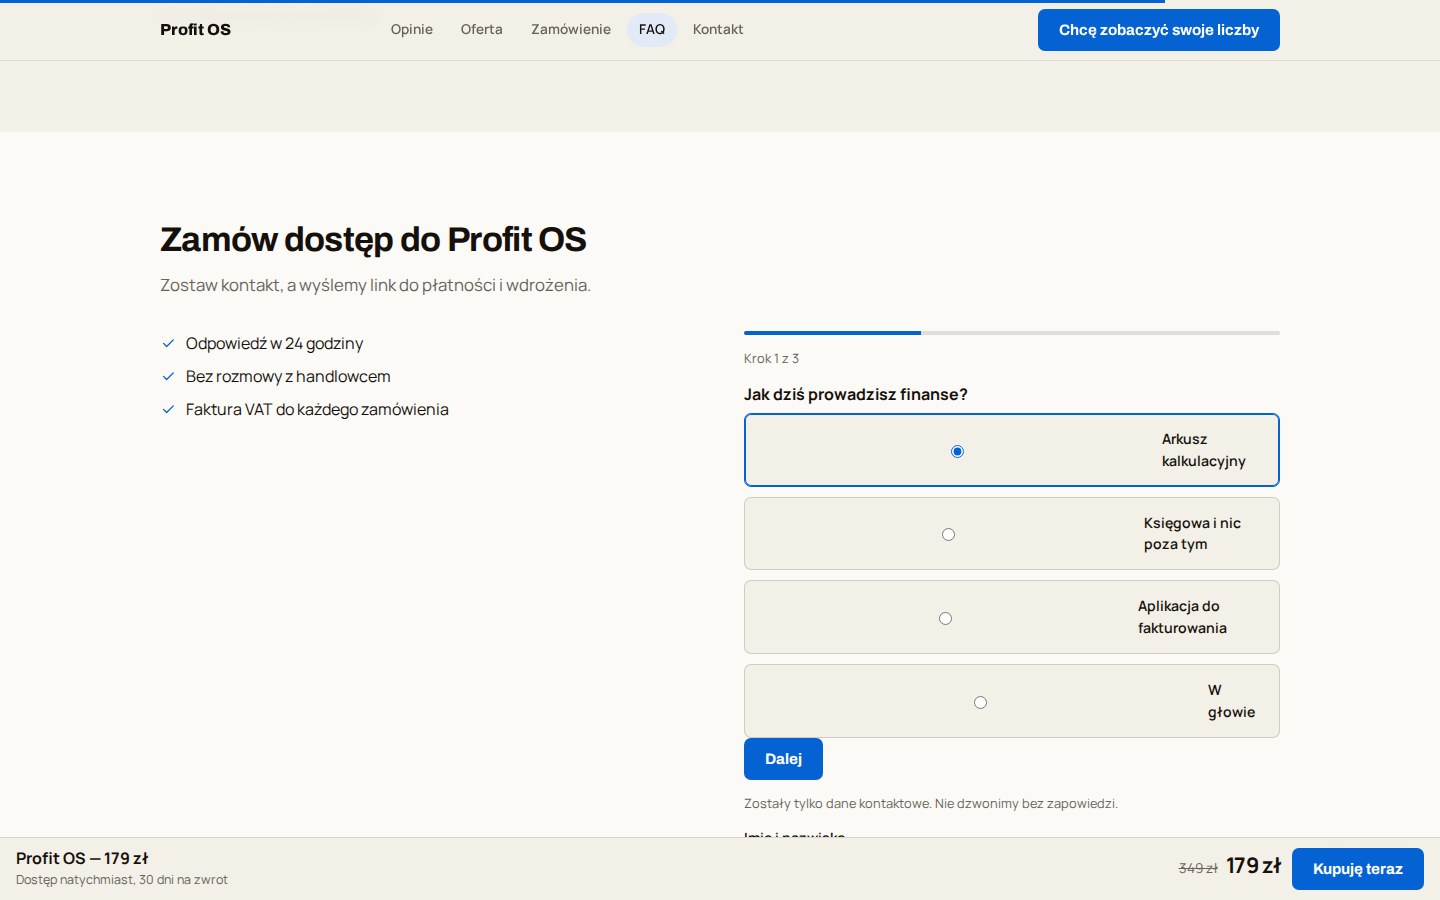Image resolution: width=1440 pixels, height=900 pixels.
Task: Select the FAQ nav item
Action: (652, 30)
